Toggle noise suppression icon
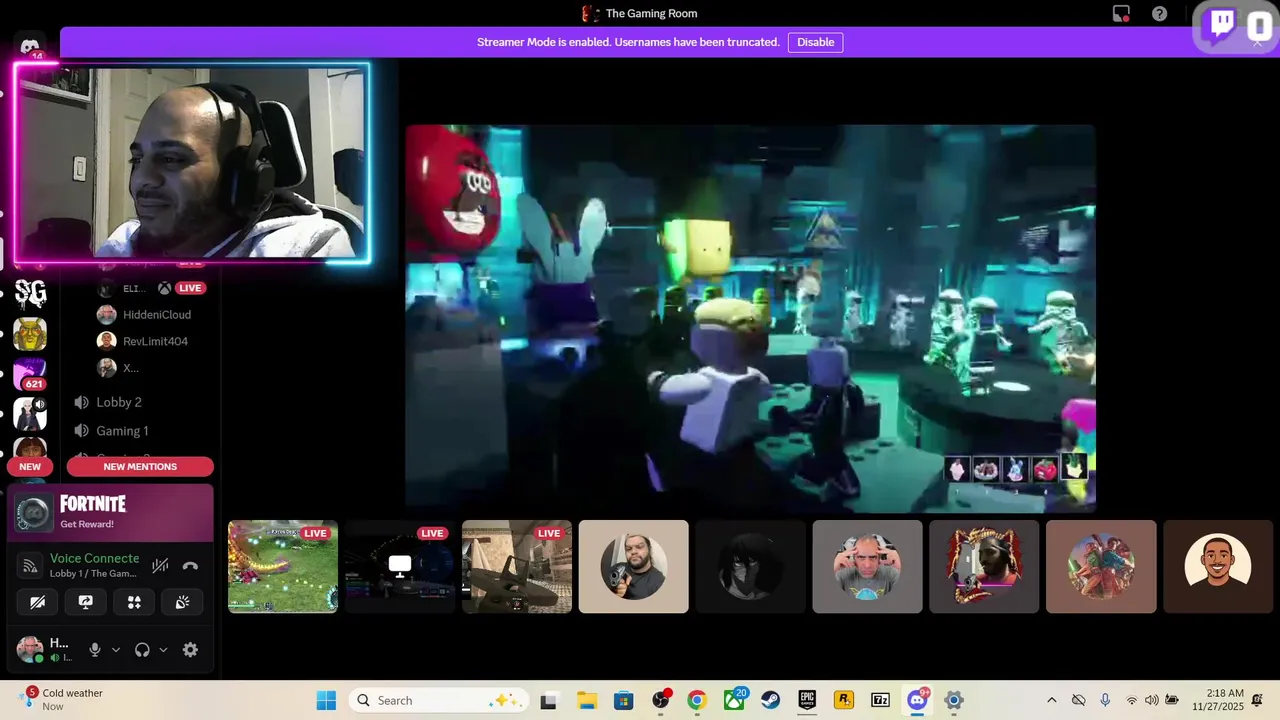The height and width of the screenshot is (720, 1280). coord(160,566)
